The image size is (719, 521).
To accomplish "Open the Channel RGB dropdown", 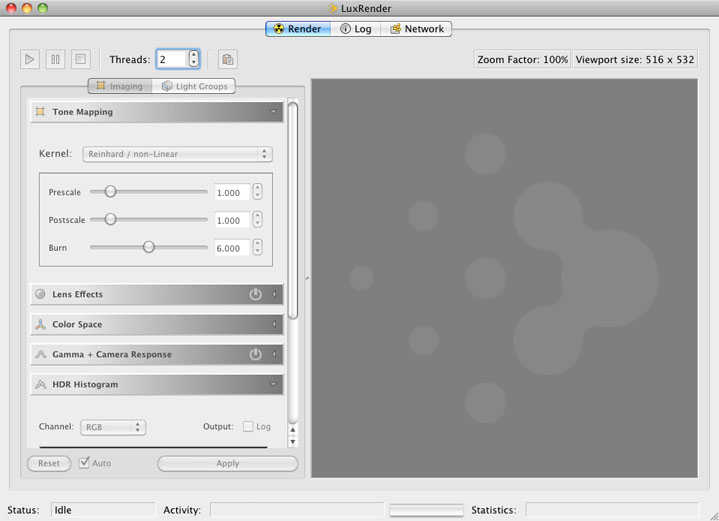I will 113,427.
